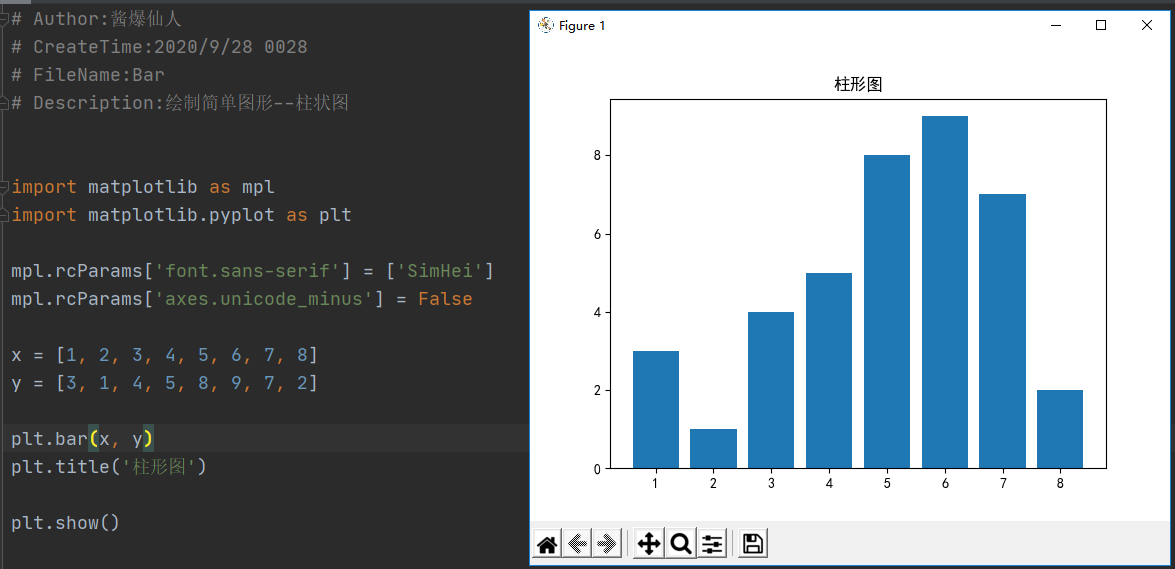Click the 'Figure 1' window title text

[582, 26]
